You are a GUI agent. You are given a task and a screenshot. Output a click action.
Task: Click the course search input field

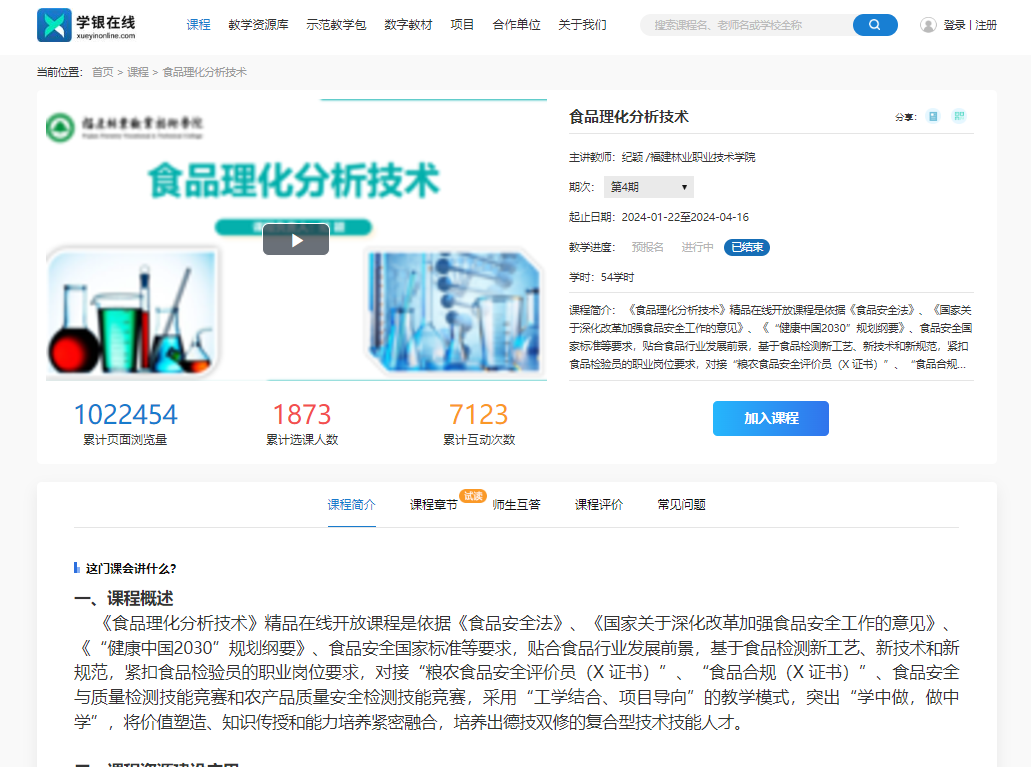click(x=746, y=25)
